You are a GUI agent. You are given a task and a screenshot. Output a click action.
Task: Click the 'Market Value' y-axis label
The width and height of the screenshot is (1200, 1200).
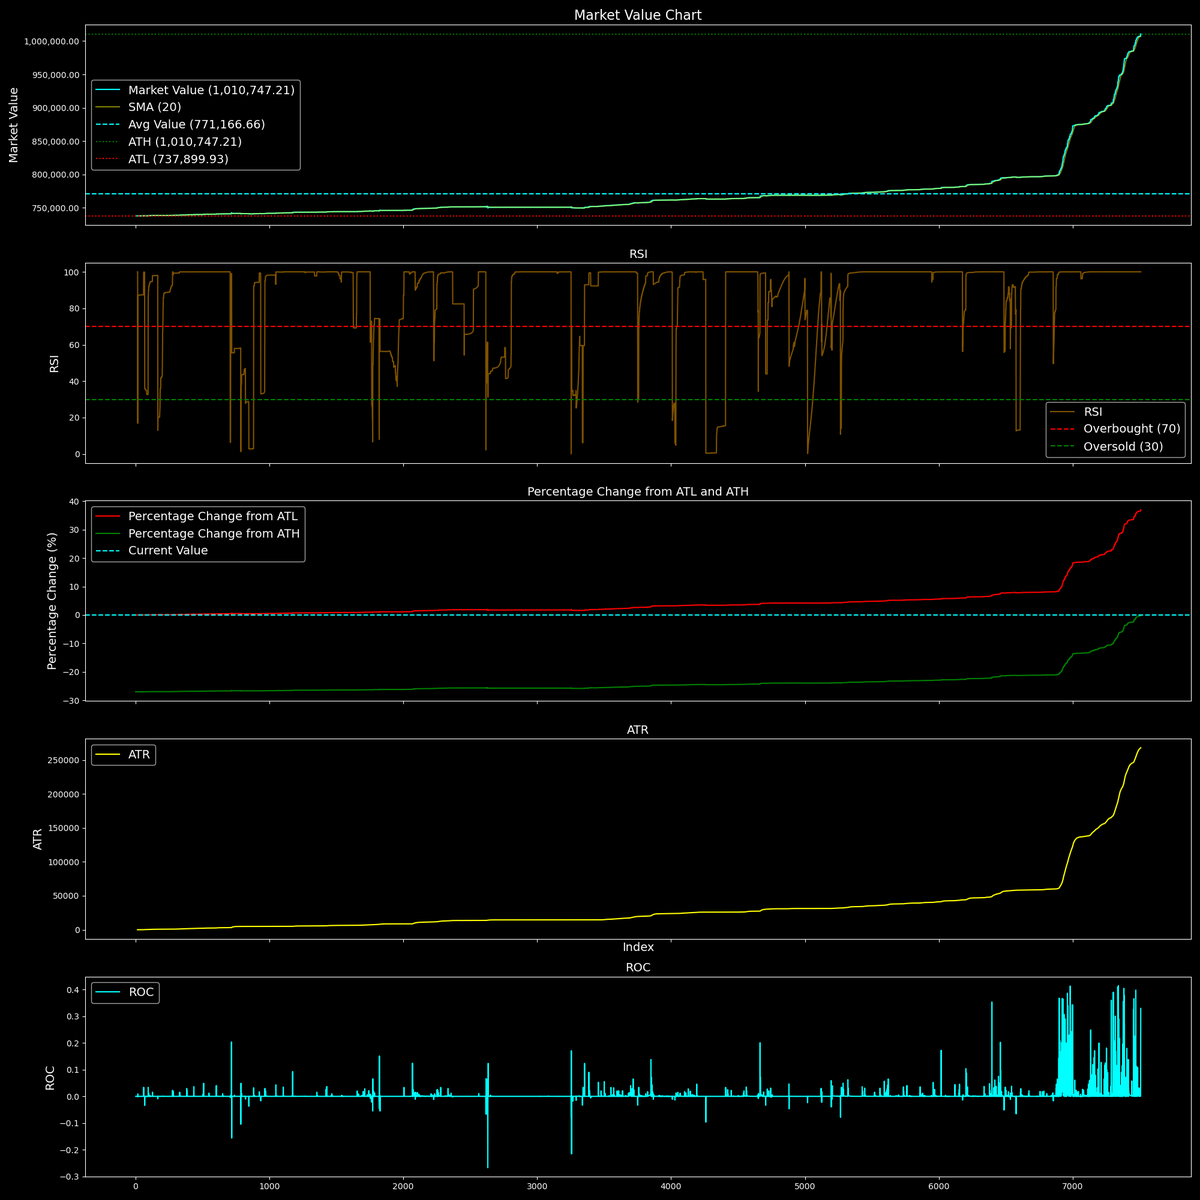point(14,125)
